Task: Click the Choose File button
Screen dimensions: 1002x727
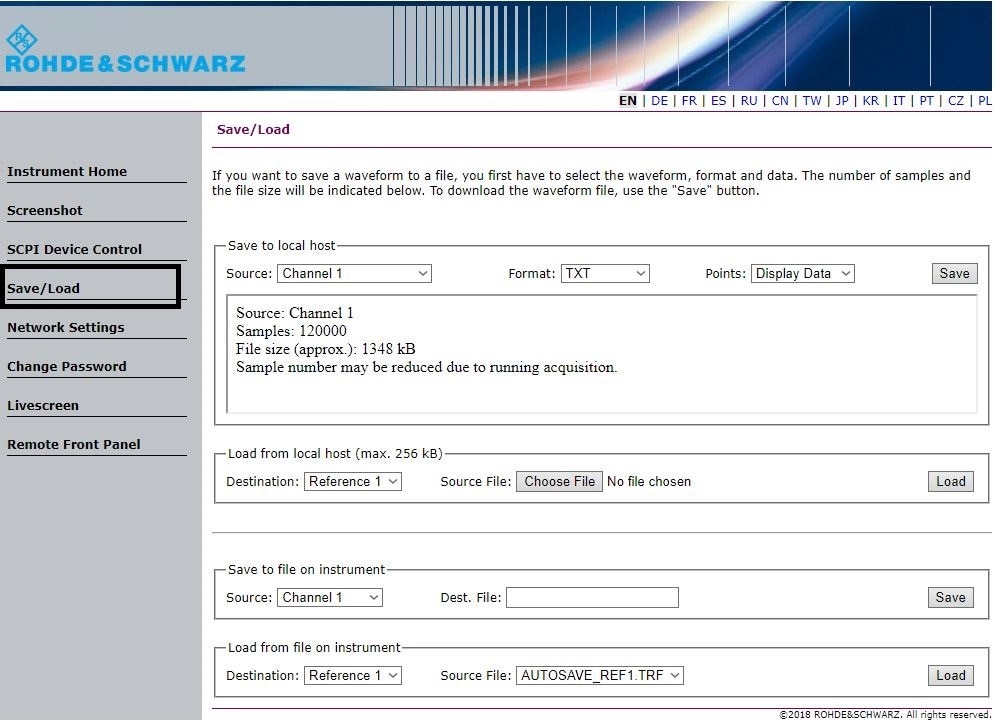Action: click(559, 482)
